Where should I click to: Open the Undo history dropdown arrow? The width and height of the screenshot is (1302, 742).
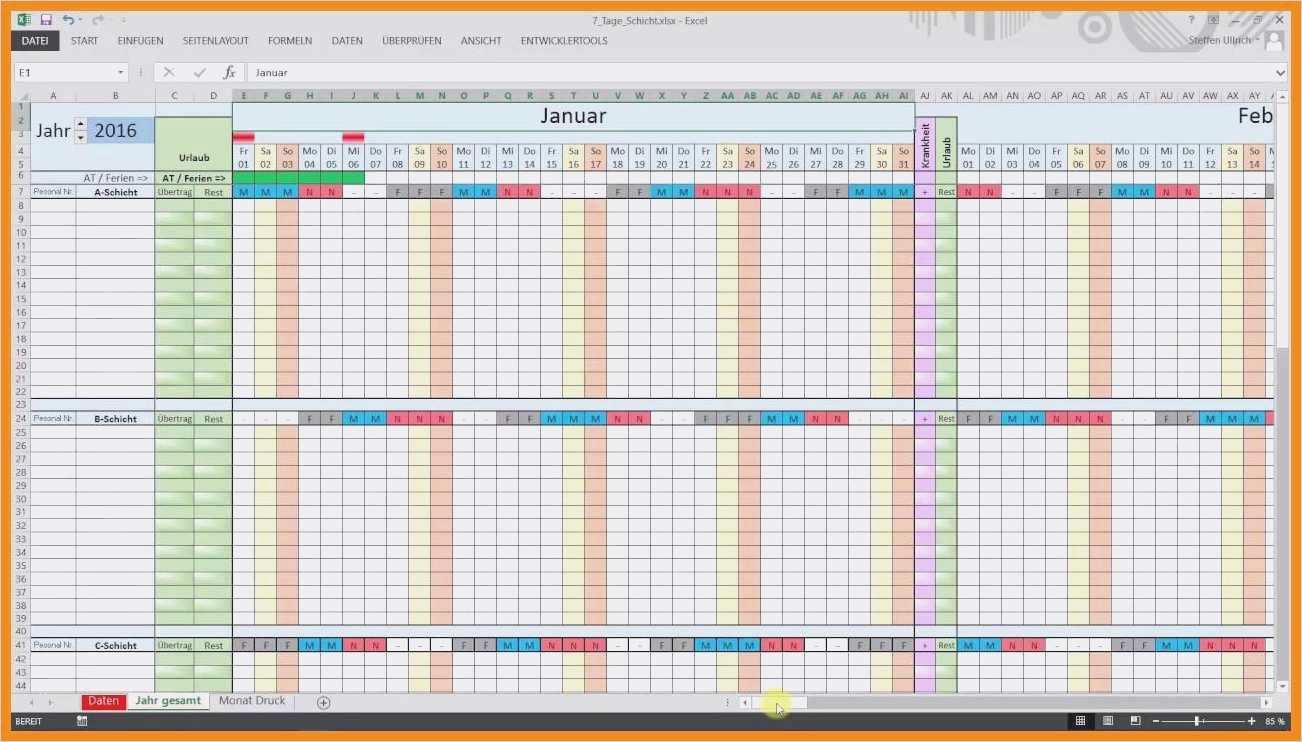(x=80, y=20)
